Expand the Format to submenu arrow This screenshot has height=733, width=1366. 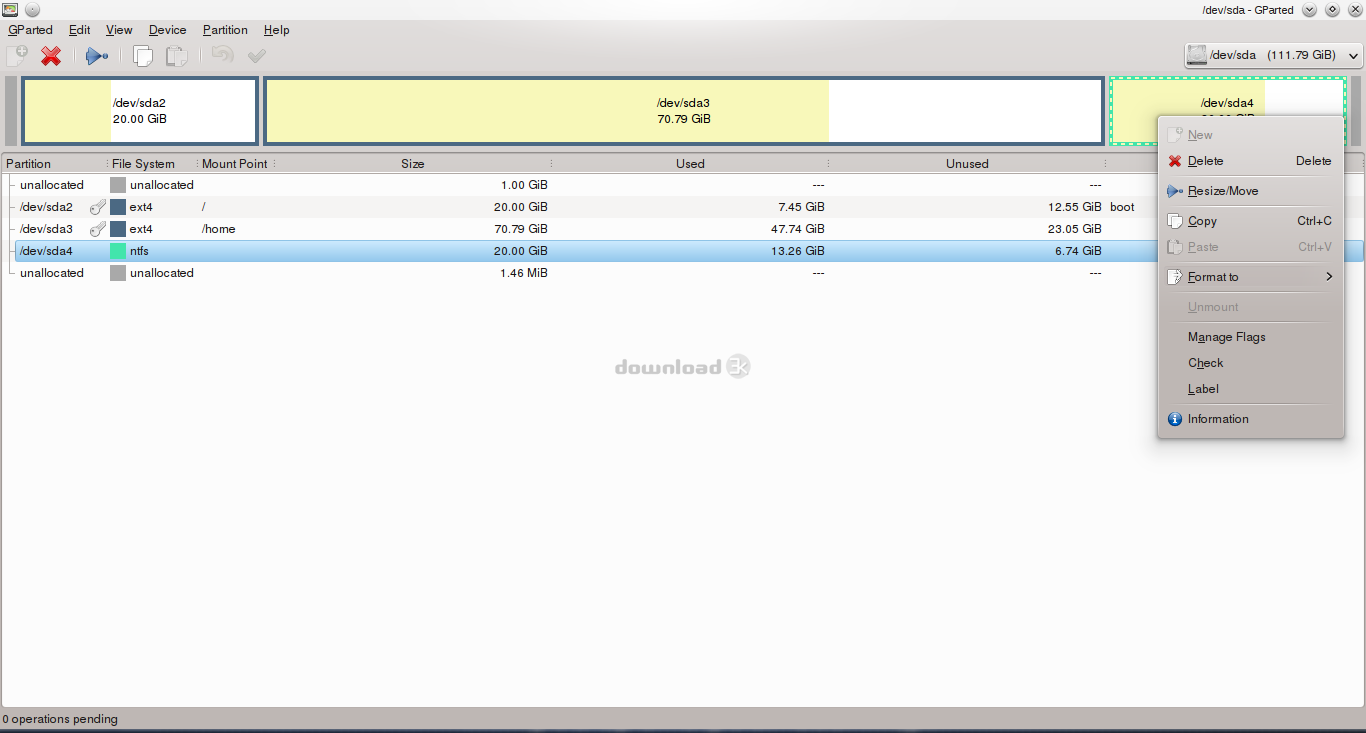[1329, 277]
